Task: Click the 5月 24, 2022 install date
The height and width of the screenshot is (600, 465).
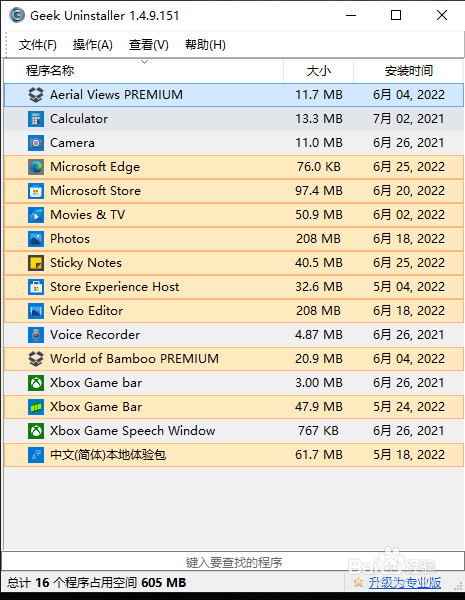Action: pos(409,407)
